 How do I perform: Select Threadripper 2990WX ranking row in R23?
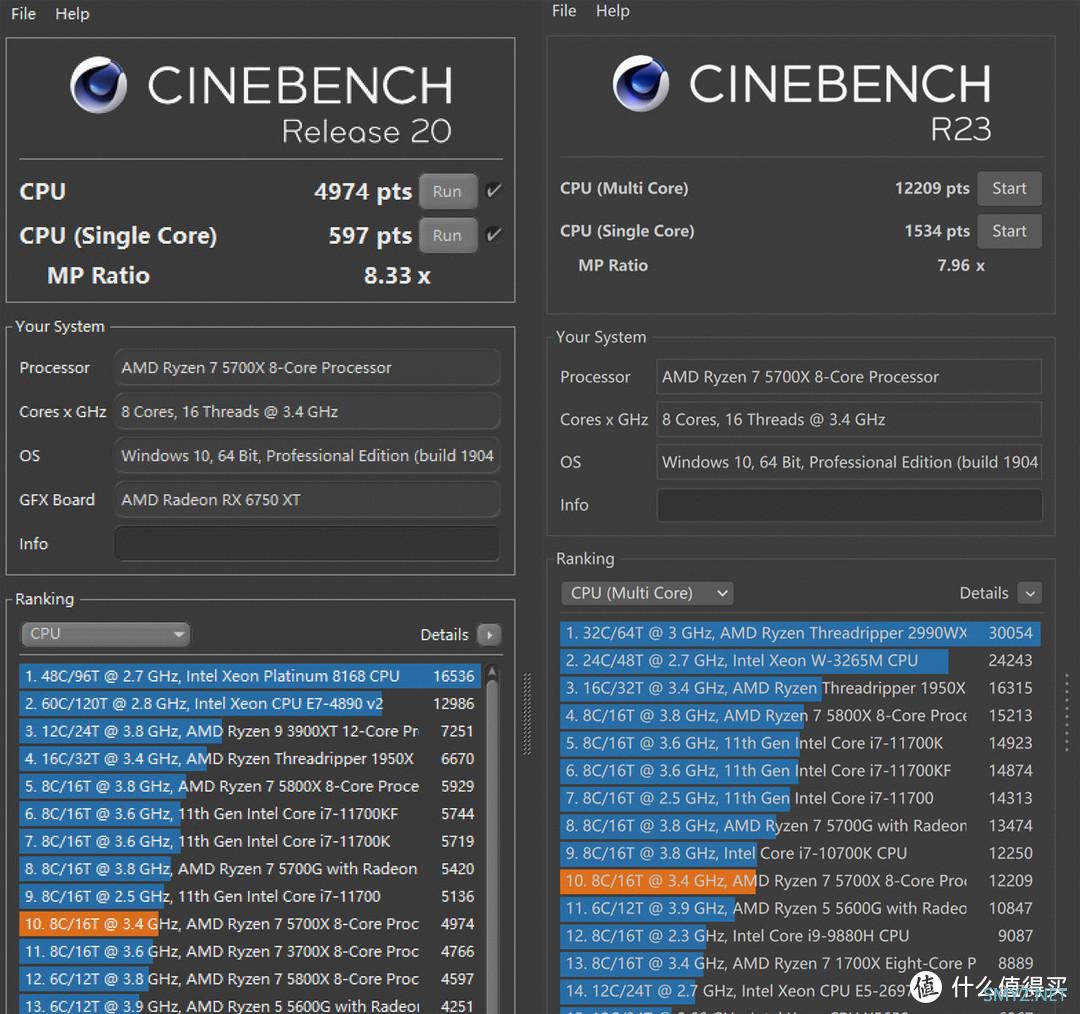pos(800,633)
